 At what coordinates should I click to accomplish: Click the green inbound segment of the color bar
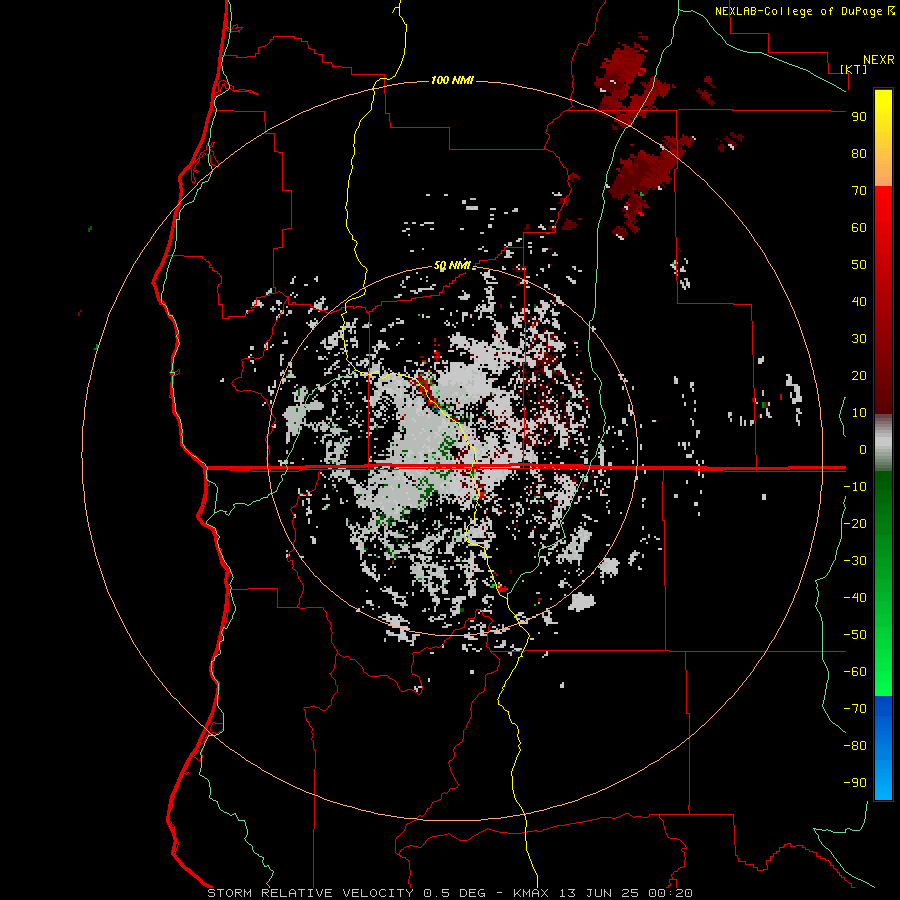pos(883,584)
